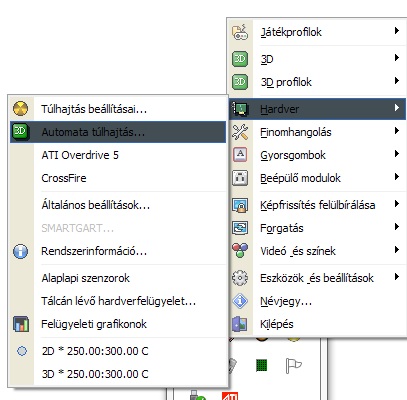Open the Névjegy about entry
Viewport: 407px width, 400px height.
286,302
